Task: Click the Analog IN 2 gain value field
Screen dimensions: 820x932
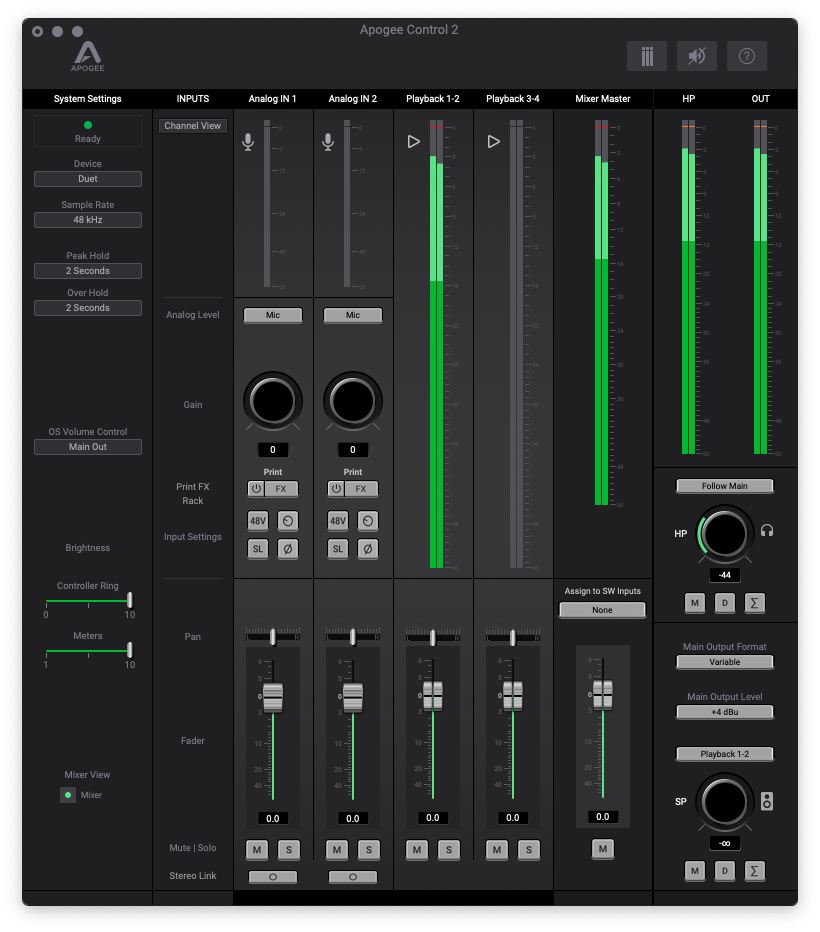Action: [353, 450]
